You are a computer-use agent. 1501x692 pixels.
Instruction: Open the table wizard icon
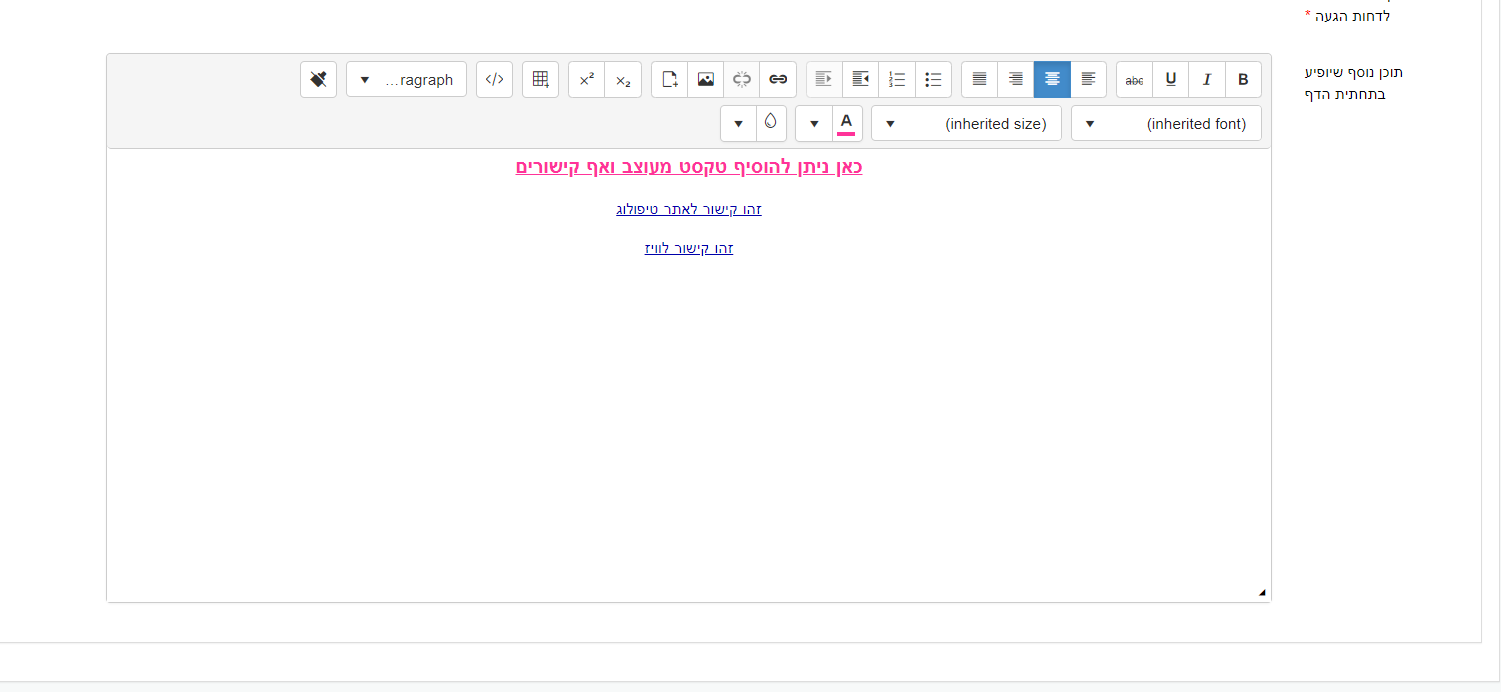[x=540, y=79]
